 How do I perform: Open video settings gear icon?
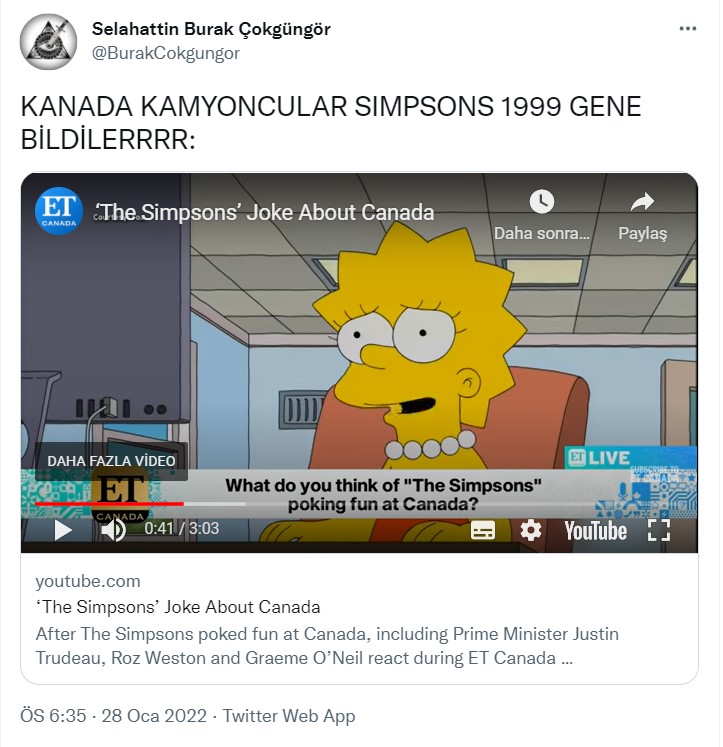coord(531,530)
